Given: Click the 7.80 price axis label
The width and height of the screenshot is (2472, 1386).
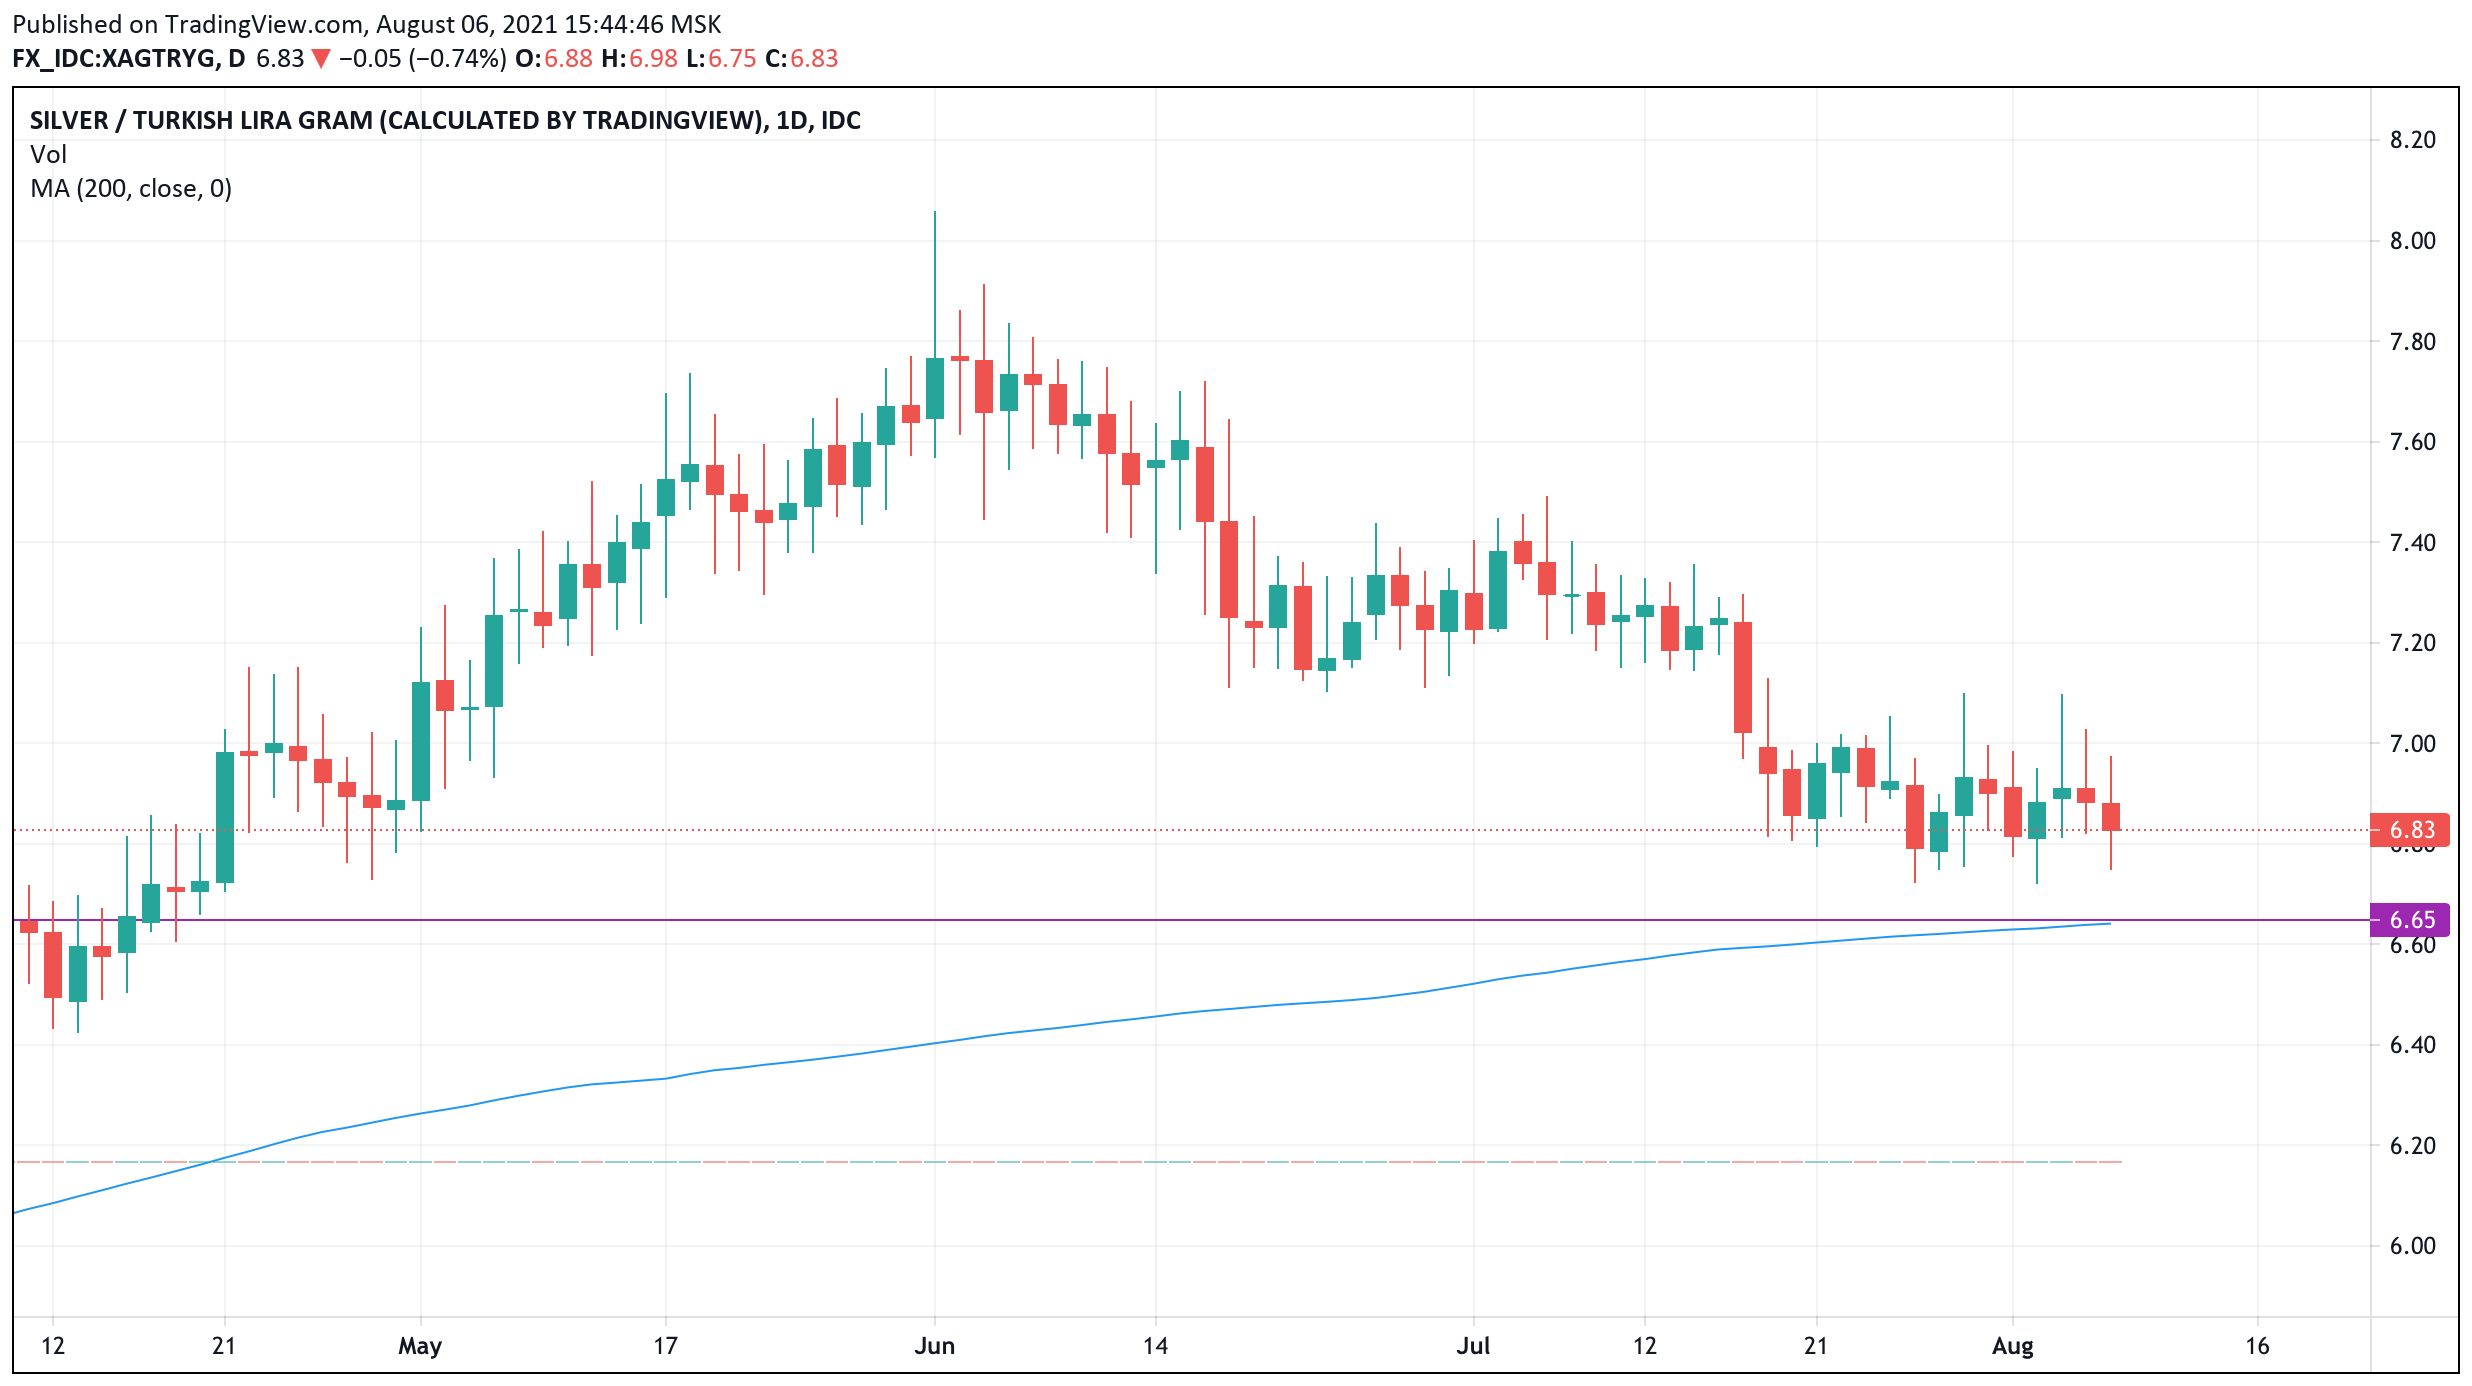Looking at the screenshot, I should 2412,342.
